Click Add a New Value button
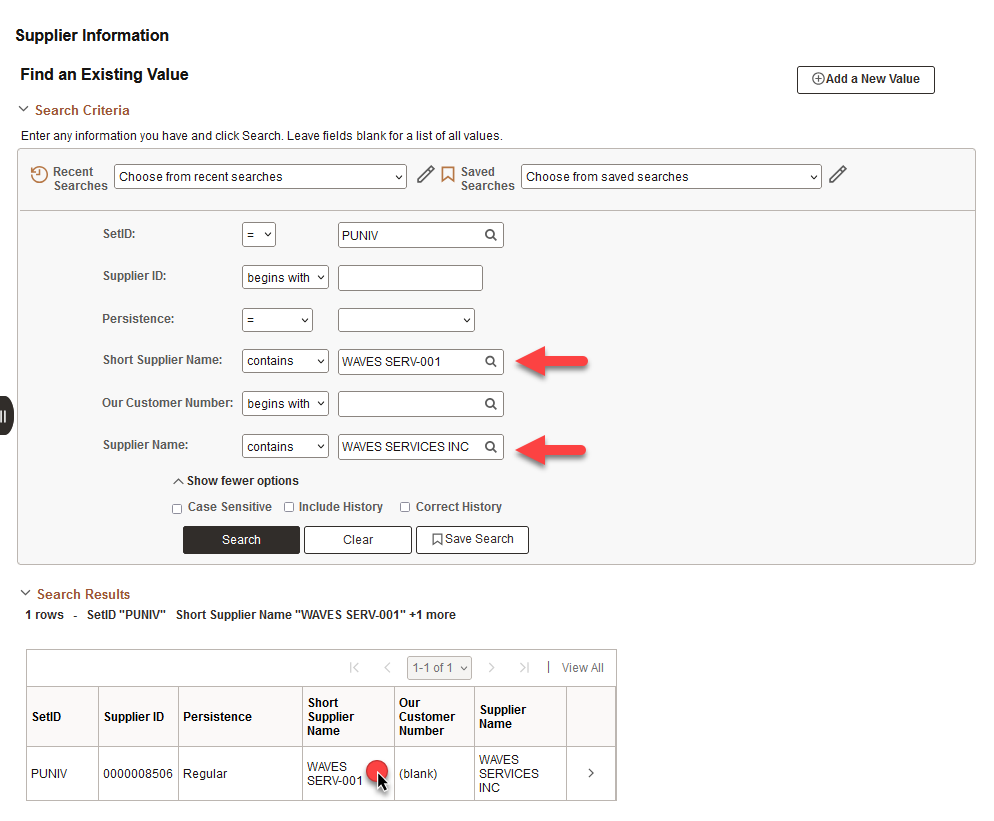 click(x=865, y=79)
